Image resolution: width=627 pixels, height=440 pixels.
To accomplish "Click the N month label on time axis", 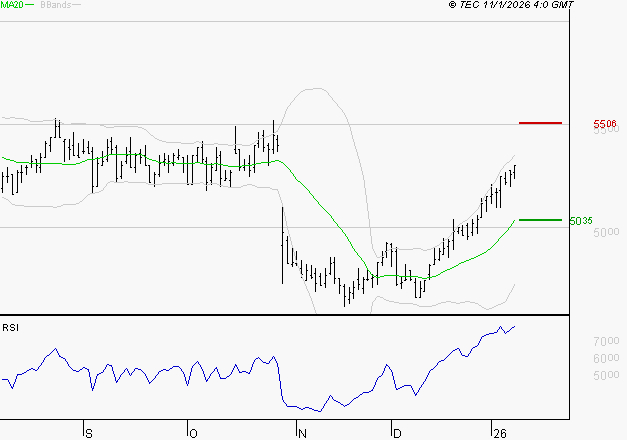I will 302,434.
